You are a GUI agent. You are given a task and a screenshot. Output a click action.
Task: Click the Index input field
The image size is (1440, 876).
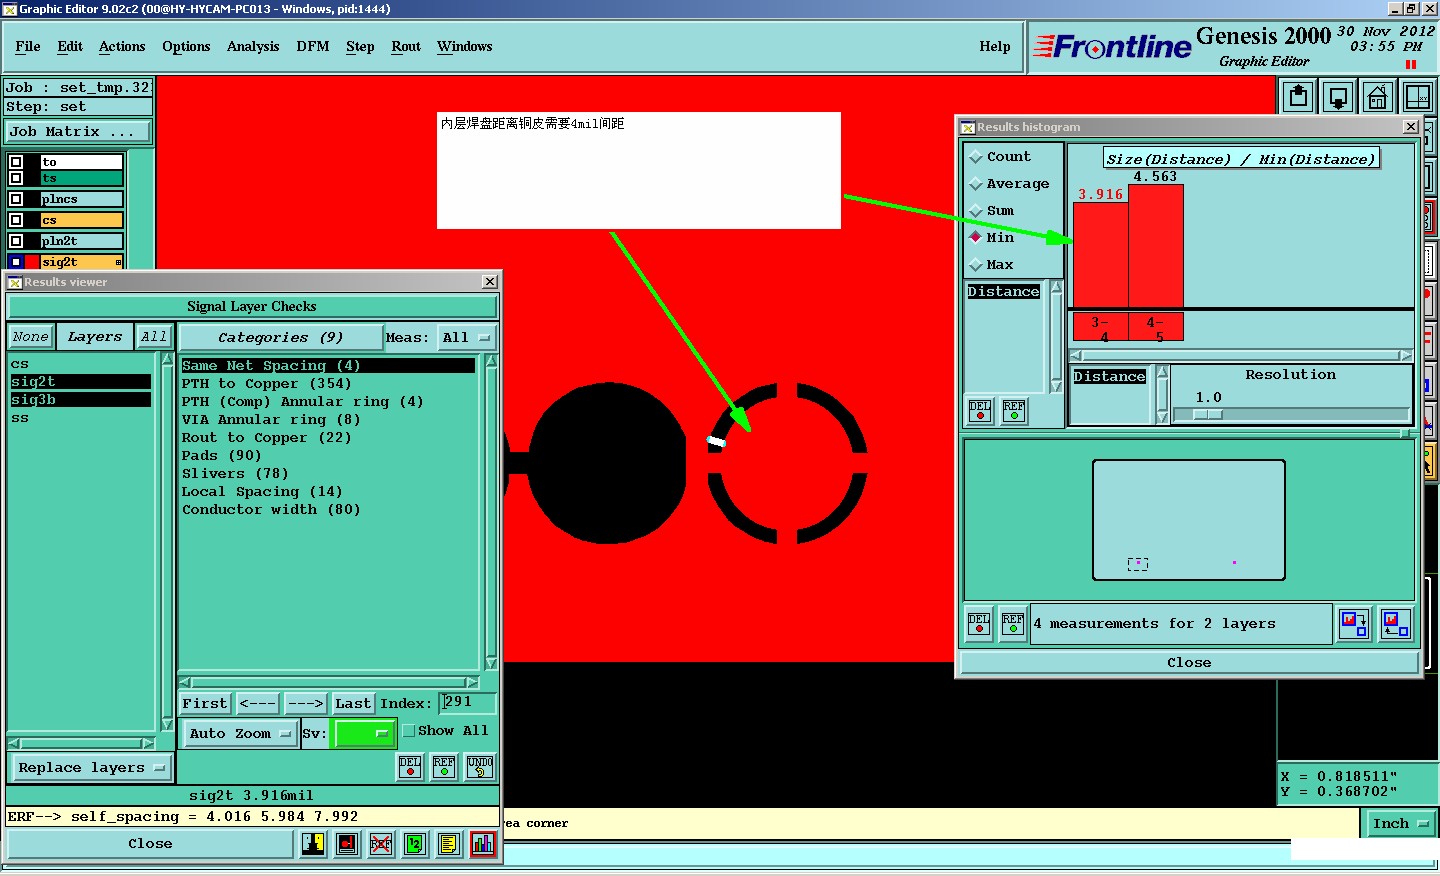[x=467, y=703]
